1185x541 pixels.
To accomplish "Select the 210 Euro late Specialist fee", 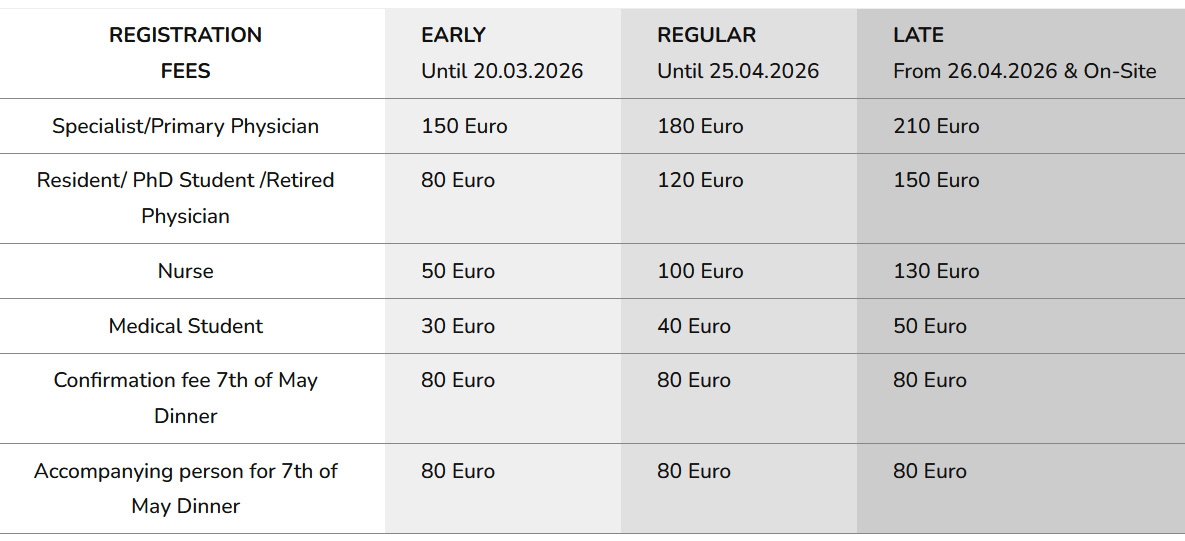I will 936,126.
